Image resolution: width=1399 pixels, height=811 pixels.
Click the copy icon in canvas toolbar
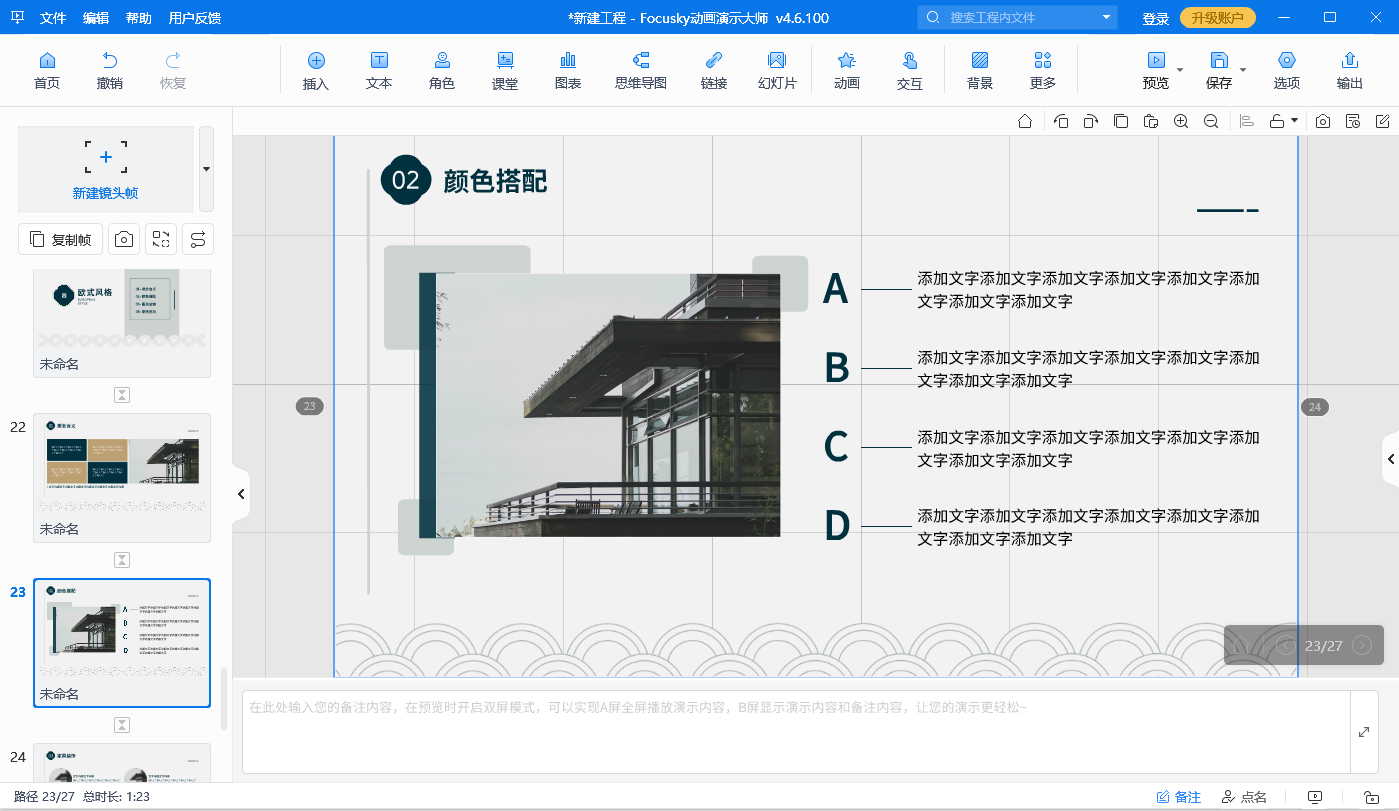1121,121
